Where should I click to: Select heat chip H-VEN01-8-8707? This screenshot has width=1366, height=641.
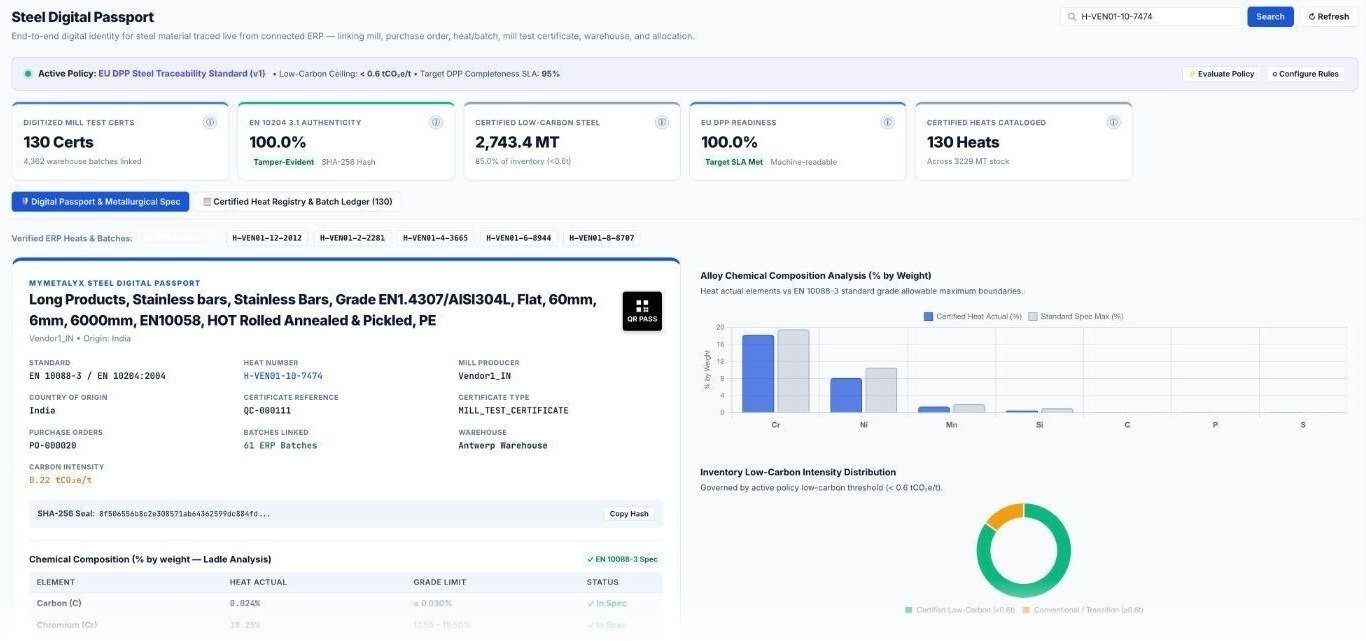(602, 238)
